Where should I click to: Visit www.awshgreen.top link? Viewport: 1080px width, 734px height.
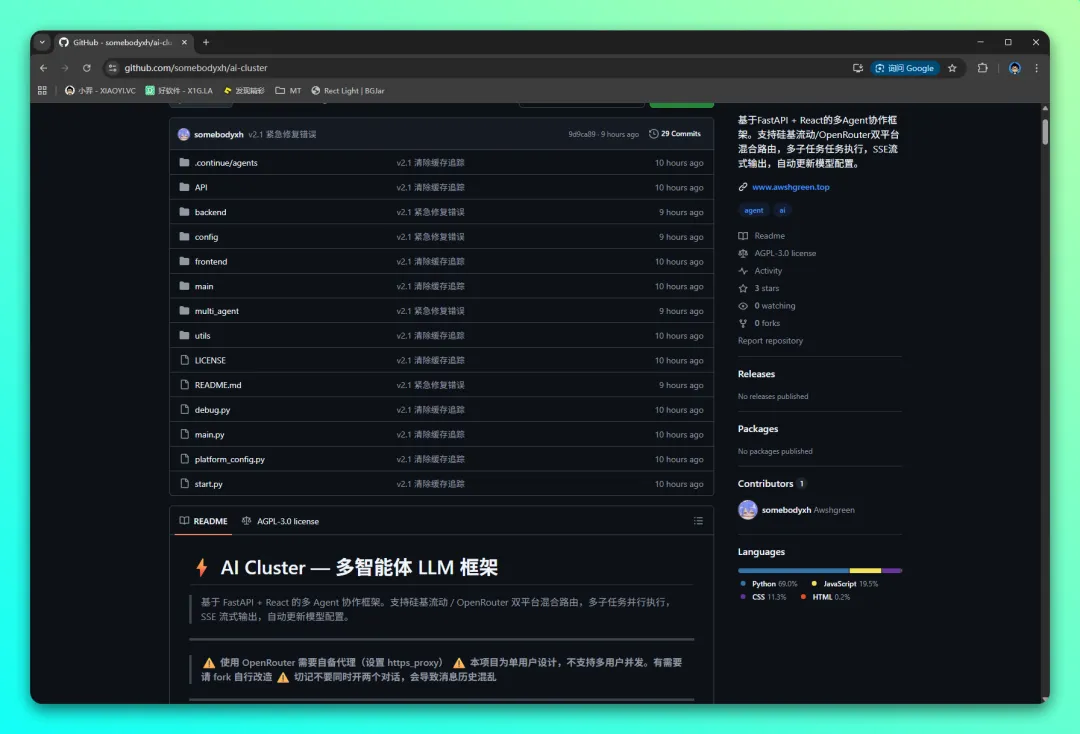pos(790,187)
